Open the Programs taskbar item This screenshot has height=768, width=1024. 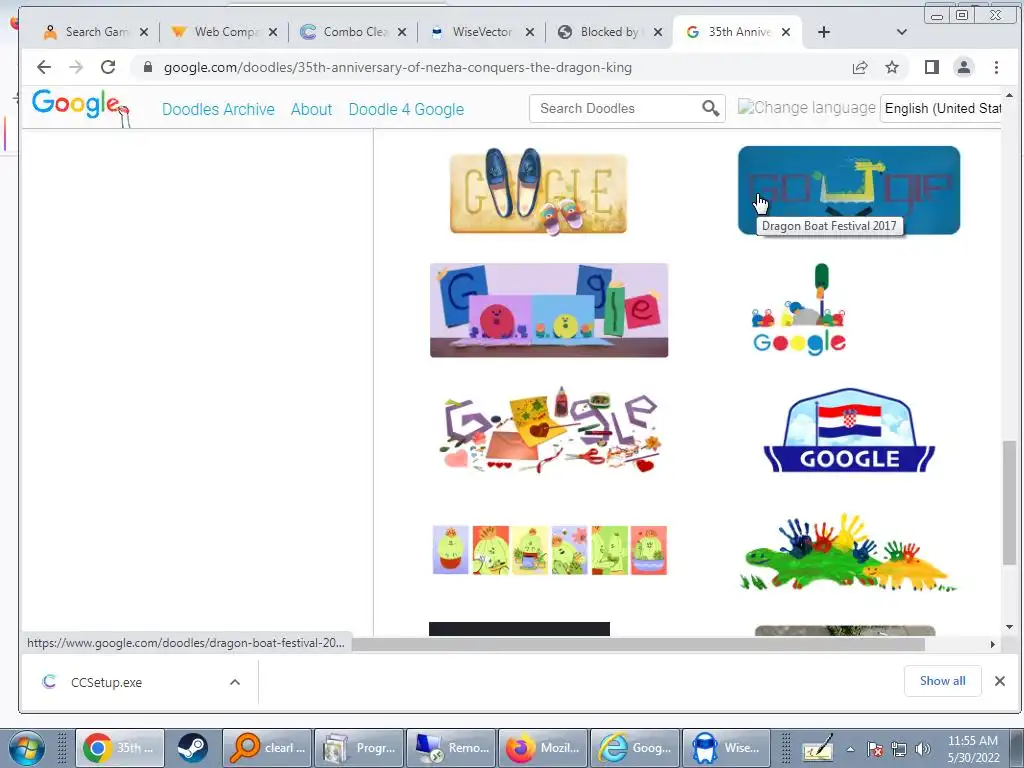[x=359, y=748]
